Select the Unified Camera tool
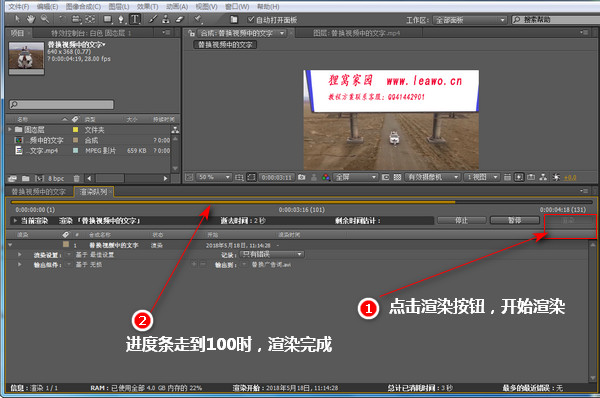This screenshot has width=600, height=398. pyautogui.click(x=76, y=19)
